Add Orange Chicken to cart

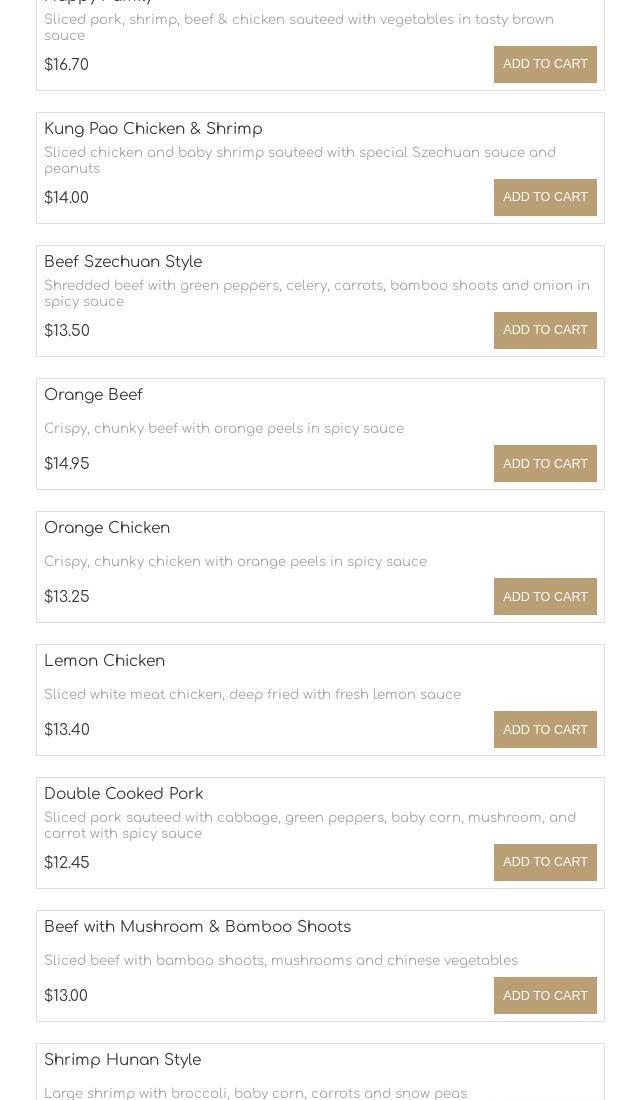(545, 596)
